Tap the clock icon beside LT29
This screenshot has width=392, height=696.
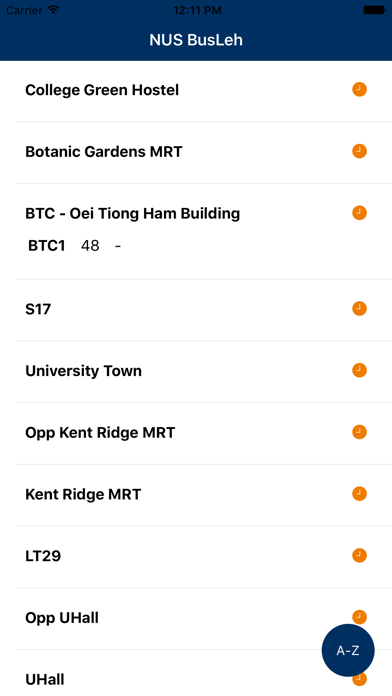click(359, 555)
